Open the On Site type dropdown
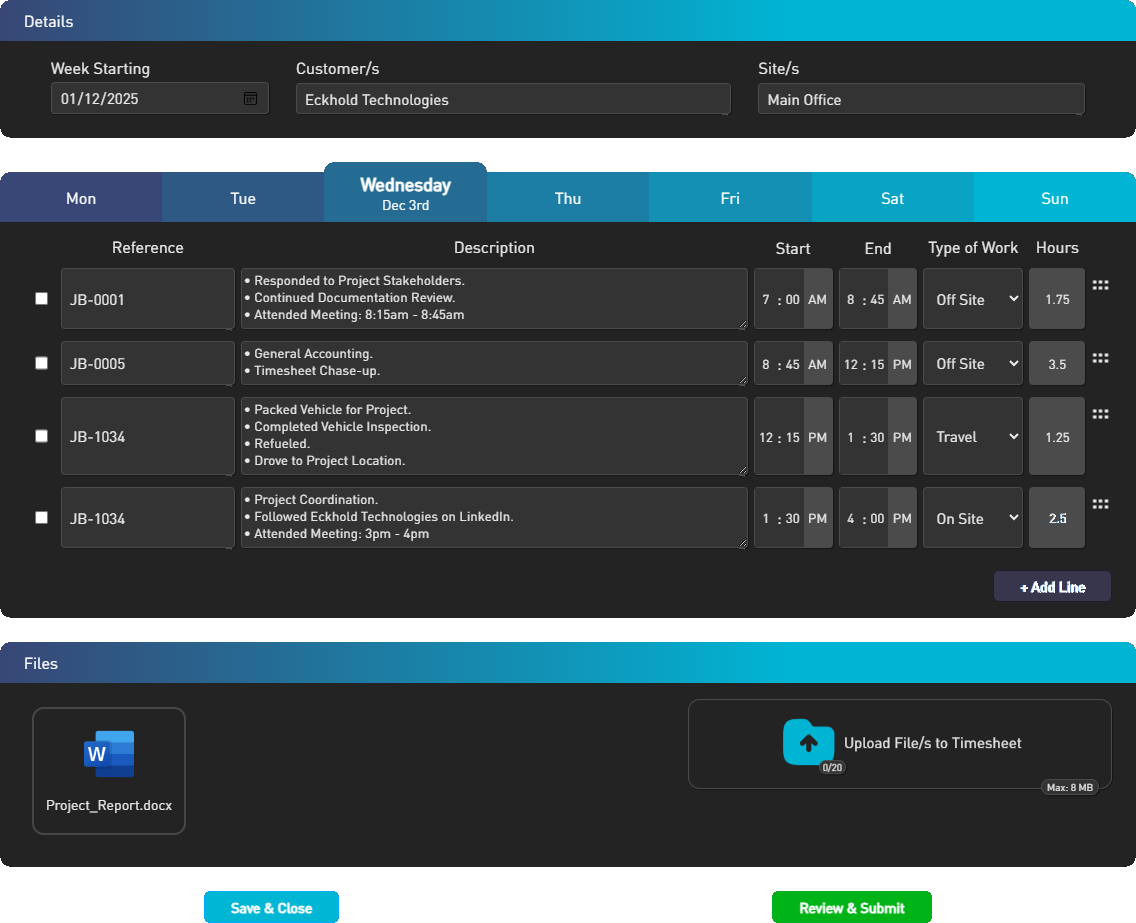1136x923 pixels. tap(972, 517)
